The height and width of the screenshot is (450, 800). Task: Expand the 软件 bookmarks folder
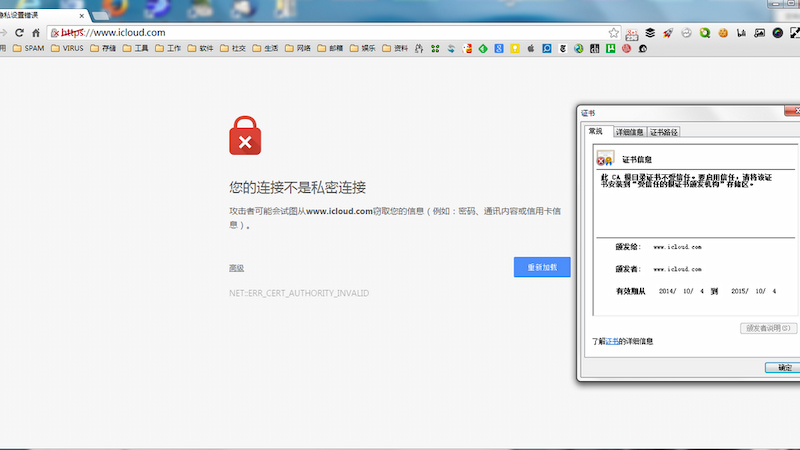click(201, 48)
